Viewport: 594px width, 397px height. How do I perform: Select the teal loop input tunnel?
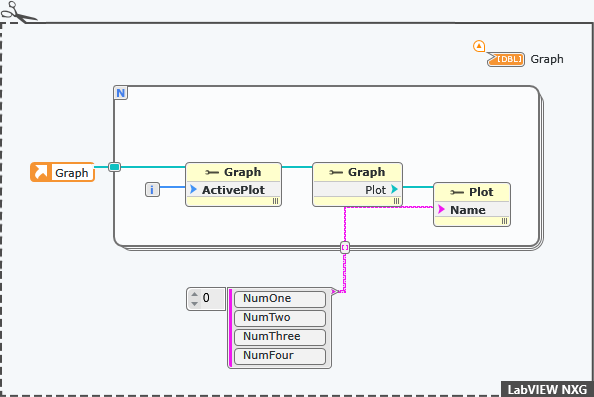(114, 167)
